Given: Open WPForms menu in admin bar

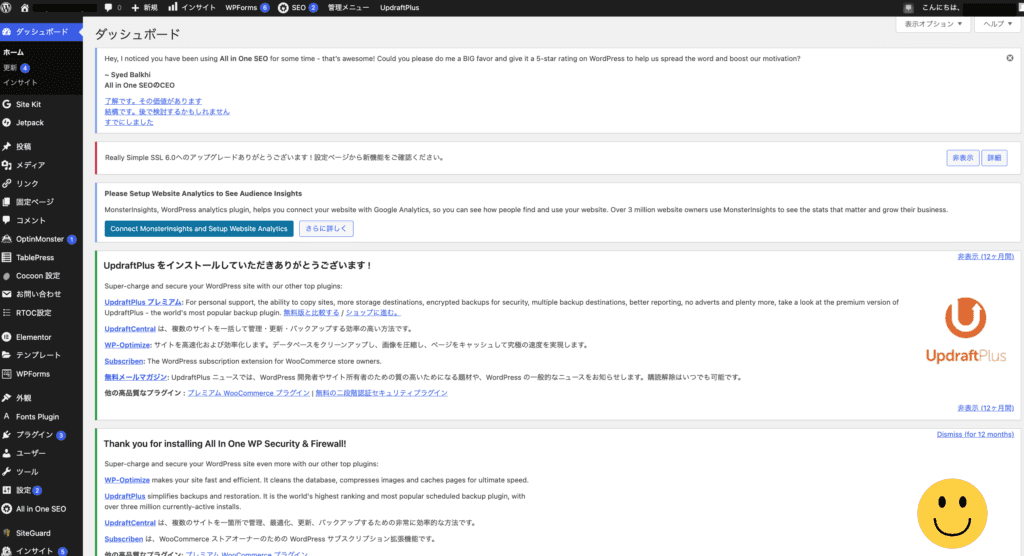Looking at the screenshot, I should point(247,8).
